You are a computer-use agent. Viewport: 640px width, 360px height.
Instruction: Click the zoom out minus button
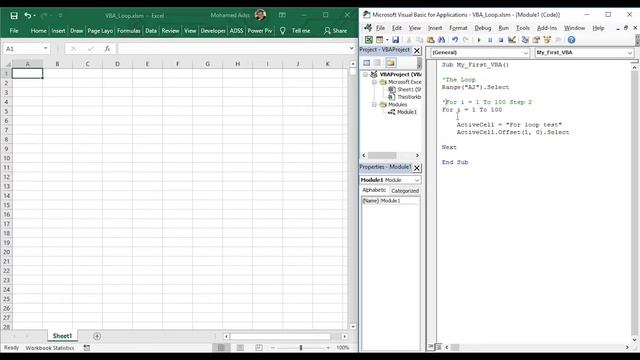coord(273,348)
